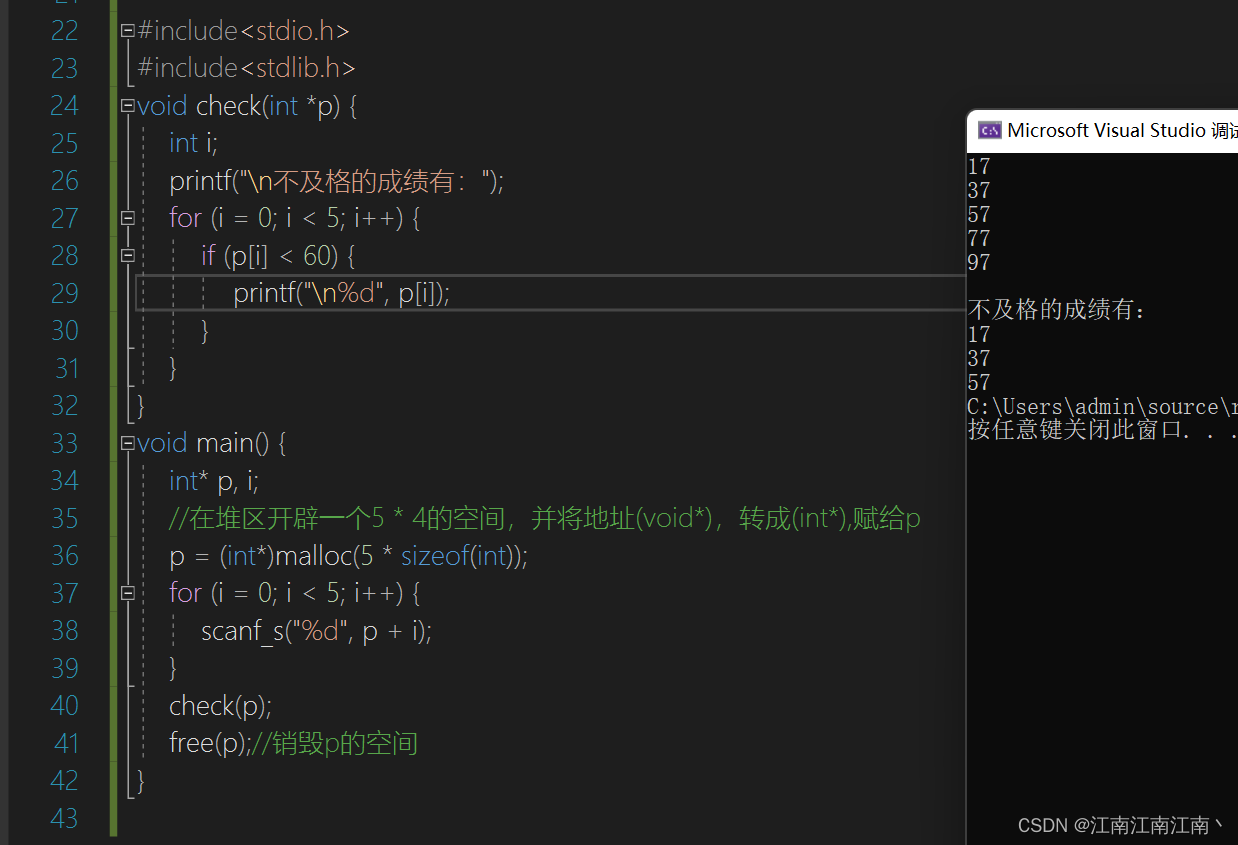Click the closing brace on line 42
1238x845 pixels.
coord(141,781)
